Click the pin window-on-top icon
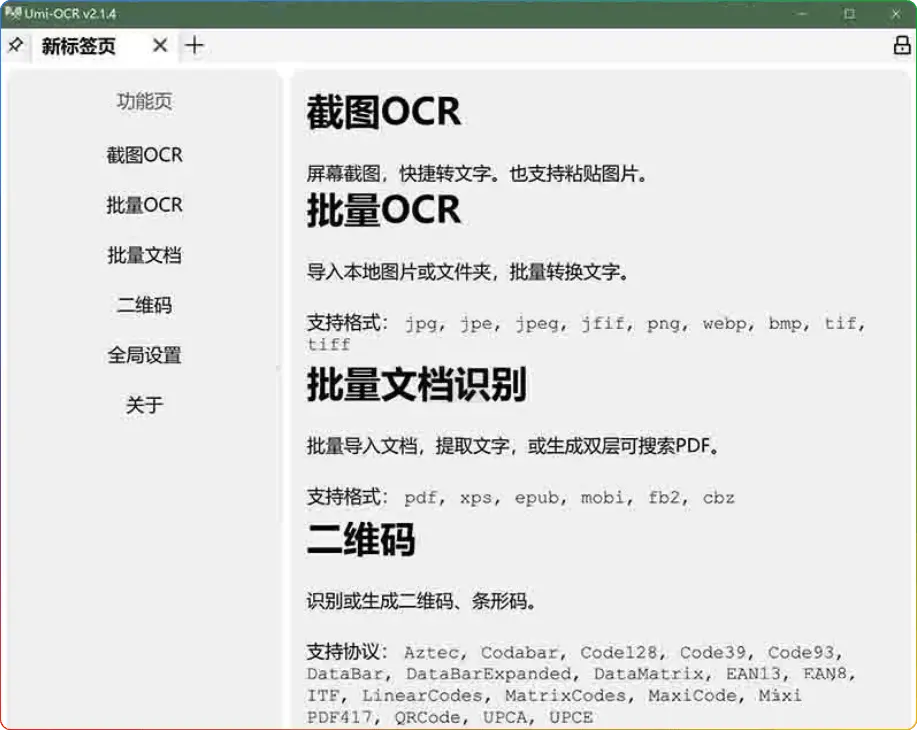Screen dimensions: 917x730 [x=15, y=46]
